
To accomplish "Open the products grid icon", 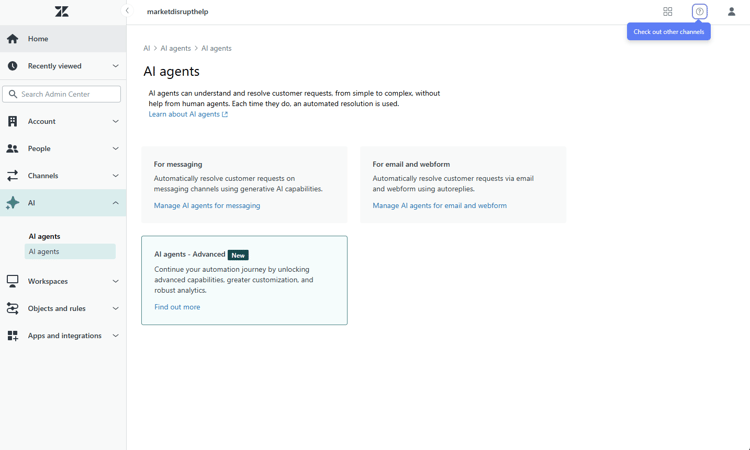I will click(x=668, y=12).
